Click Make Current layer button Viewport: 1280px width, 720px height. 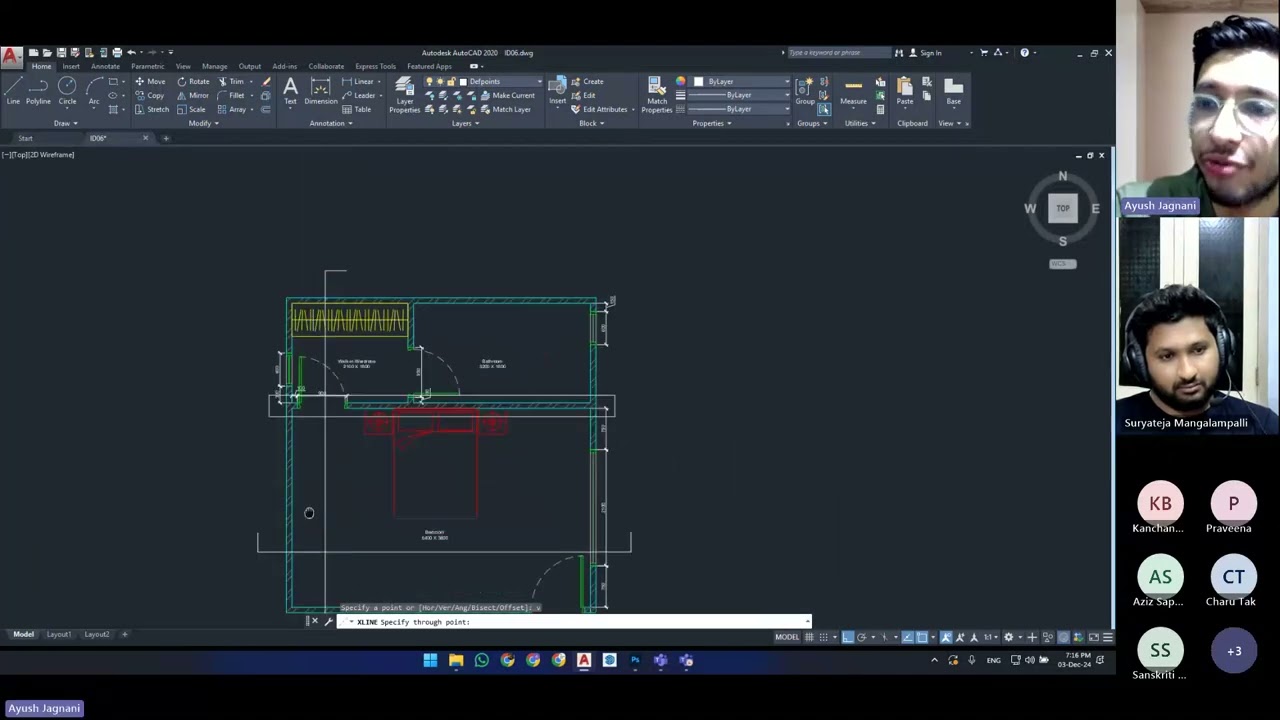click(506, 96)
